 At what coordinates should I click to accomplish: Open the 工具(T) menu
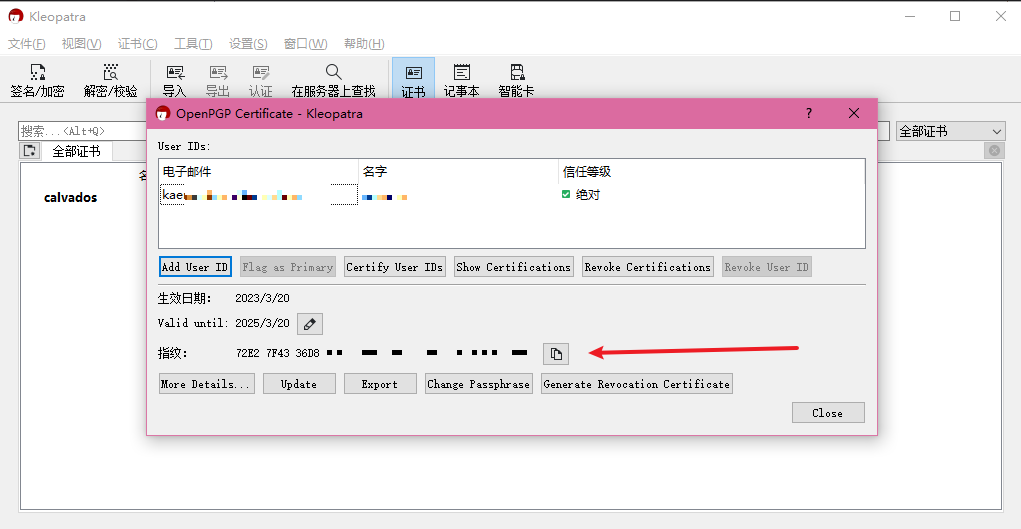(x=193, y=44)
